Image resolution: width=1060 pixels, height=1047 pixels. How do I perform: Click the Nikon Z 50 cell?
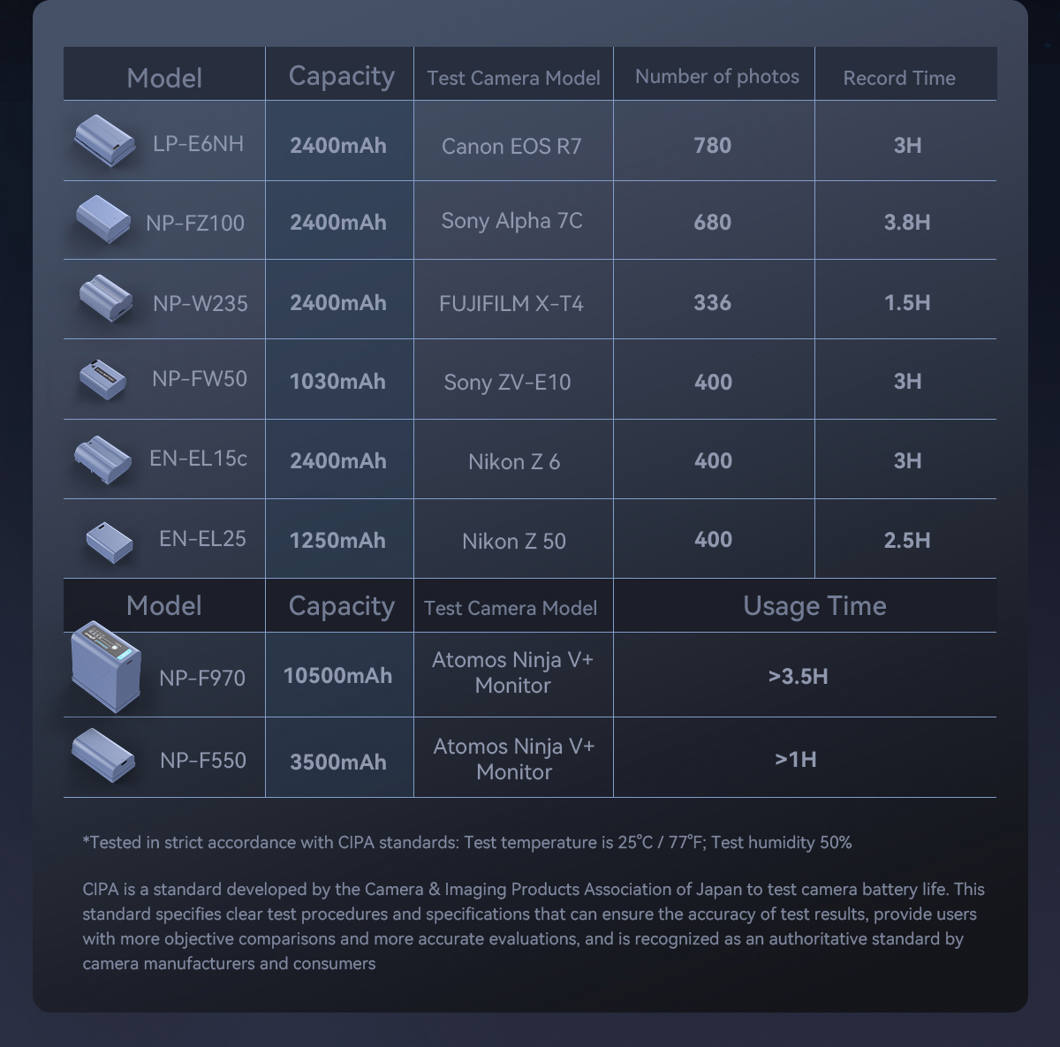513,541
